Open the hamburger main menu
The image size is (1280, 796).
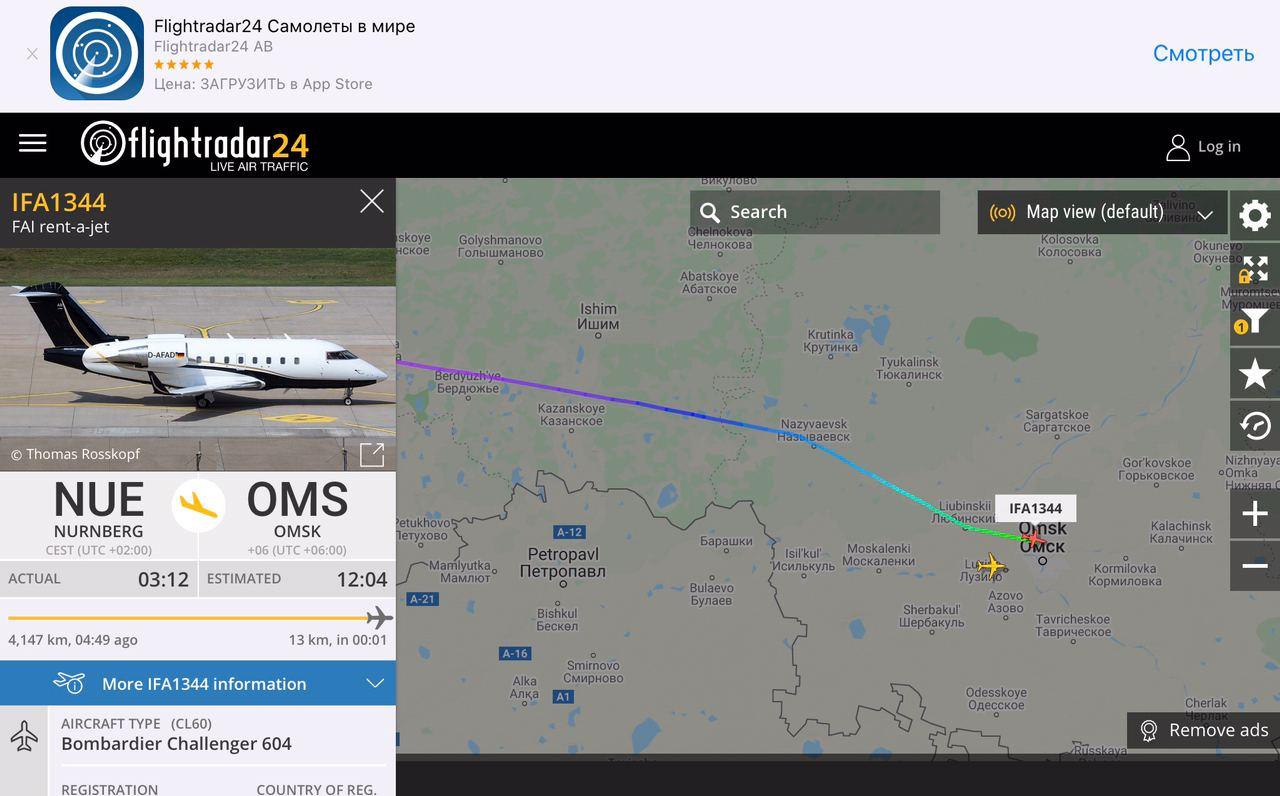coord(33,144)
